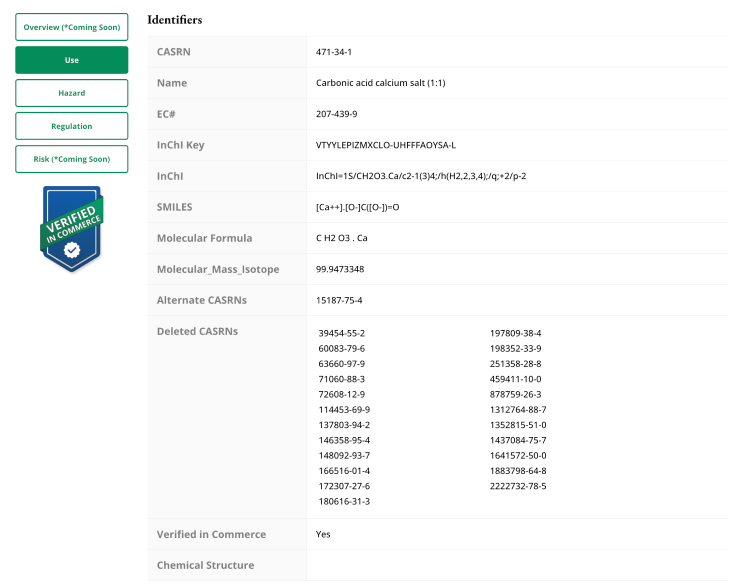The height and width of the screenshot is (585, 739).
Task: Select alternate CASRN 15187-75-4
Action: (339, 301)
